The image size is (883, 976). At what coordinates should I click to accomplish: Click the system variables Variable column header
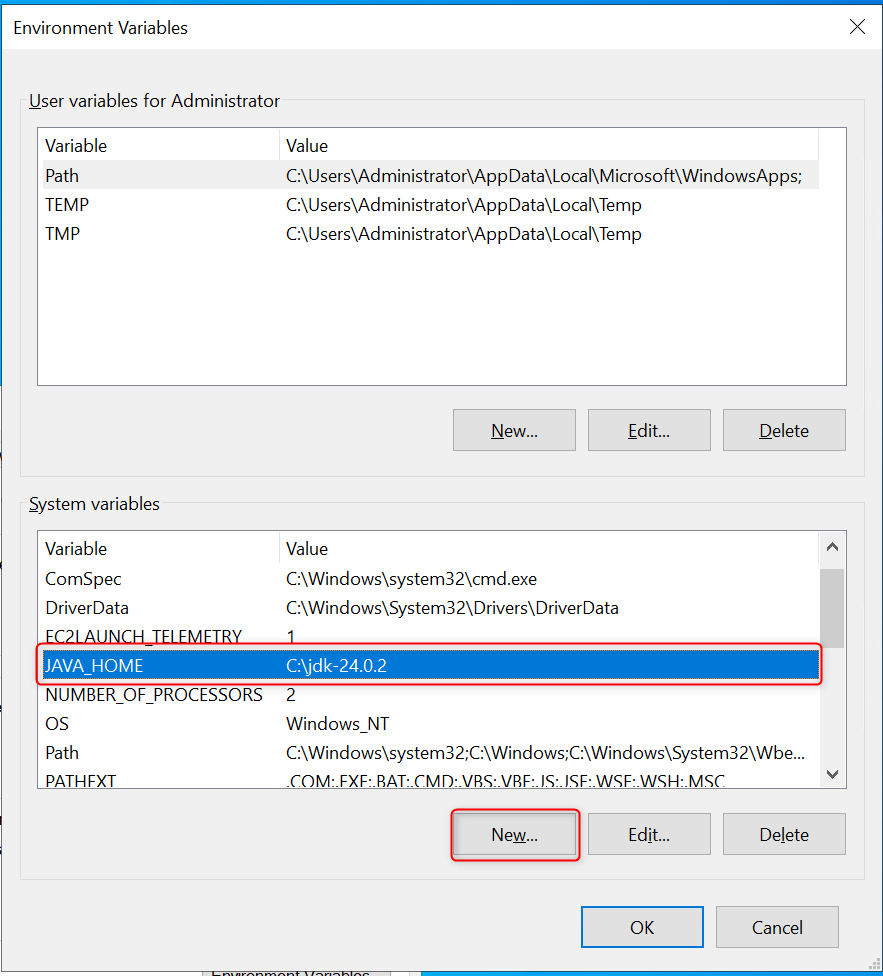160,549
